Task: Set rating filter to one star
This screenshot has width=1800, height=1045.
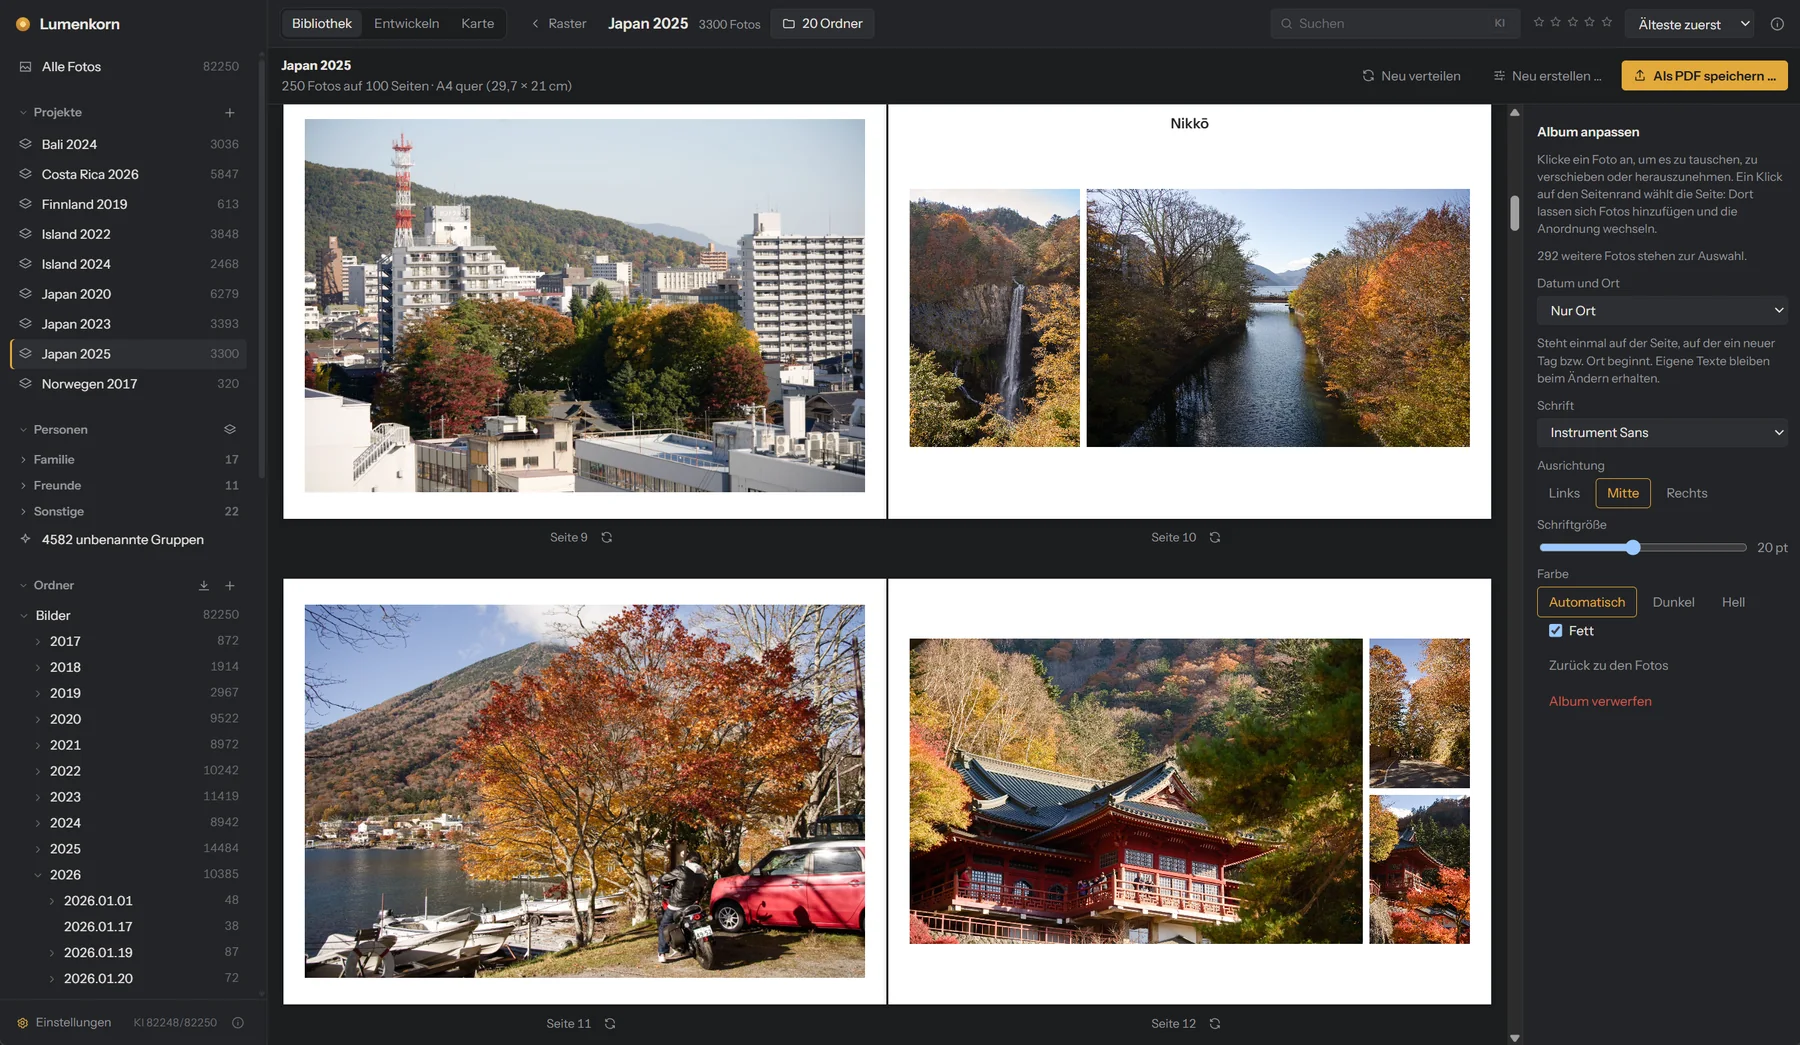Action: tap(1539, 22)
